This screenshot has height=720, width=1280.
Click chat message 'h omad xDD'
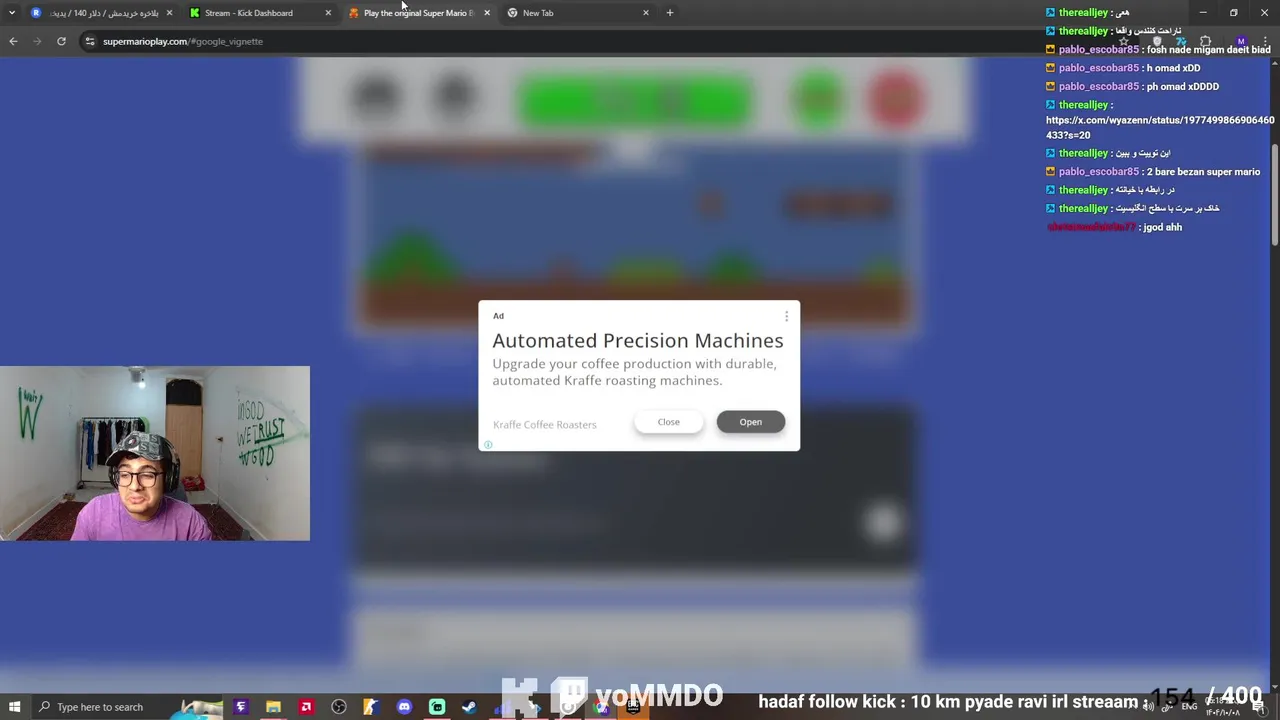click(x=1173, y=68)
